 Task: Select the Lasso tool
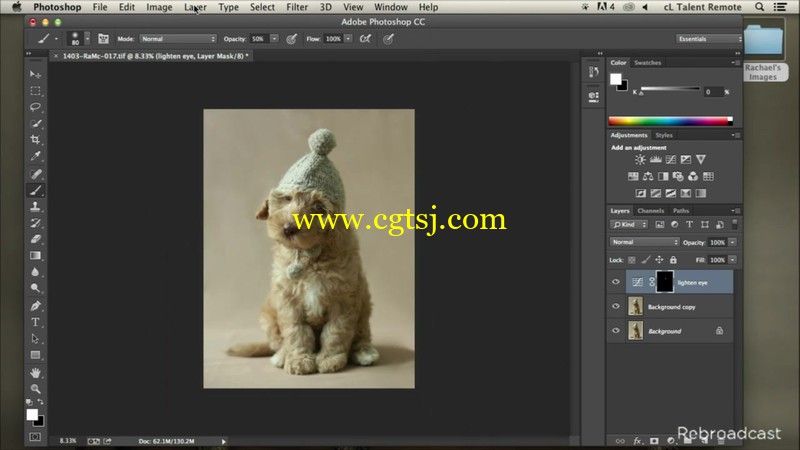click(x=35, y=107)
